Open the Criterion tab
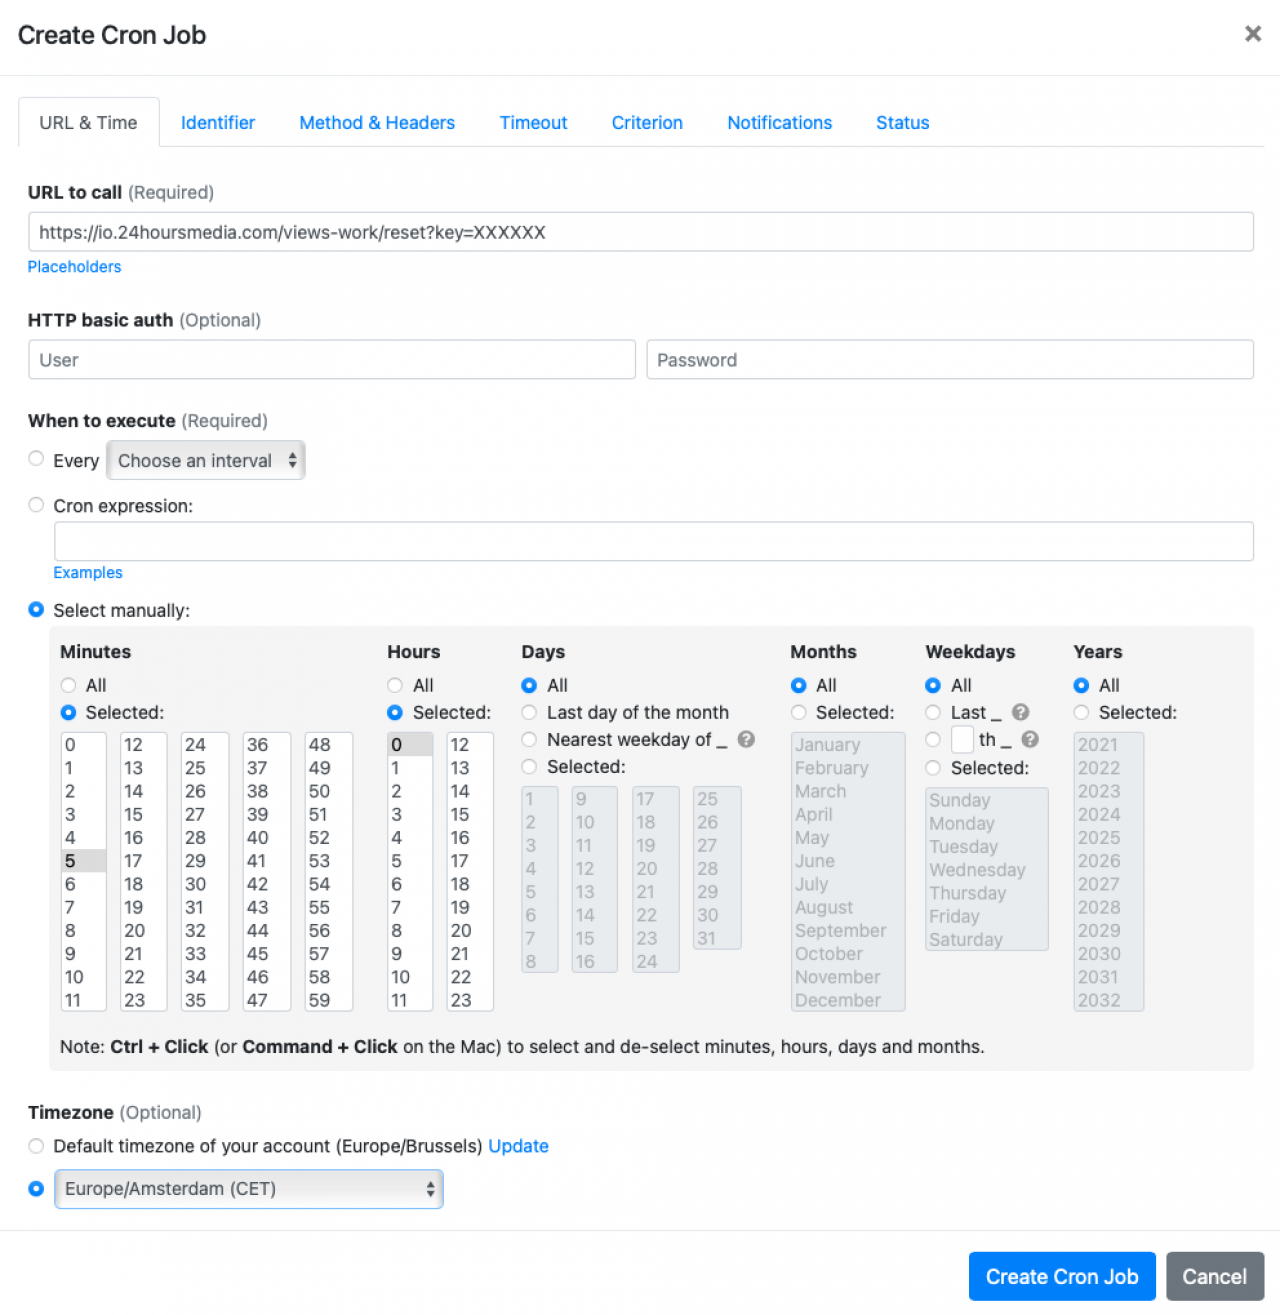This screenshot has height=1315, width=1280. point(647,122)
